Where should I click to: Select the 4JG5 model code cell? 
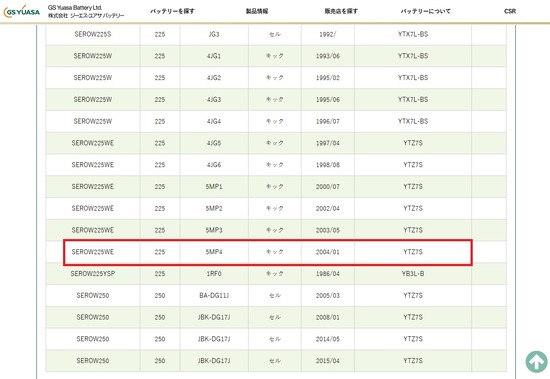click(214, 143)
